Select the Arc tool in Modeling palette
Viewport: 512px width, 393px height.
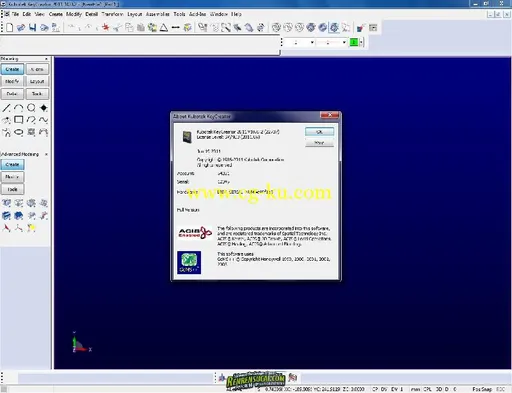(19, 108)
